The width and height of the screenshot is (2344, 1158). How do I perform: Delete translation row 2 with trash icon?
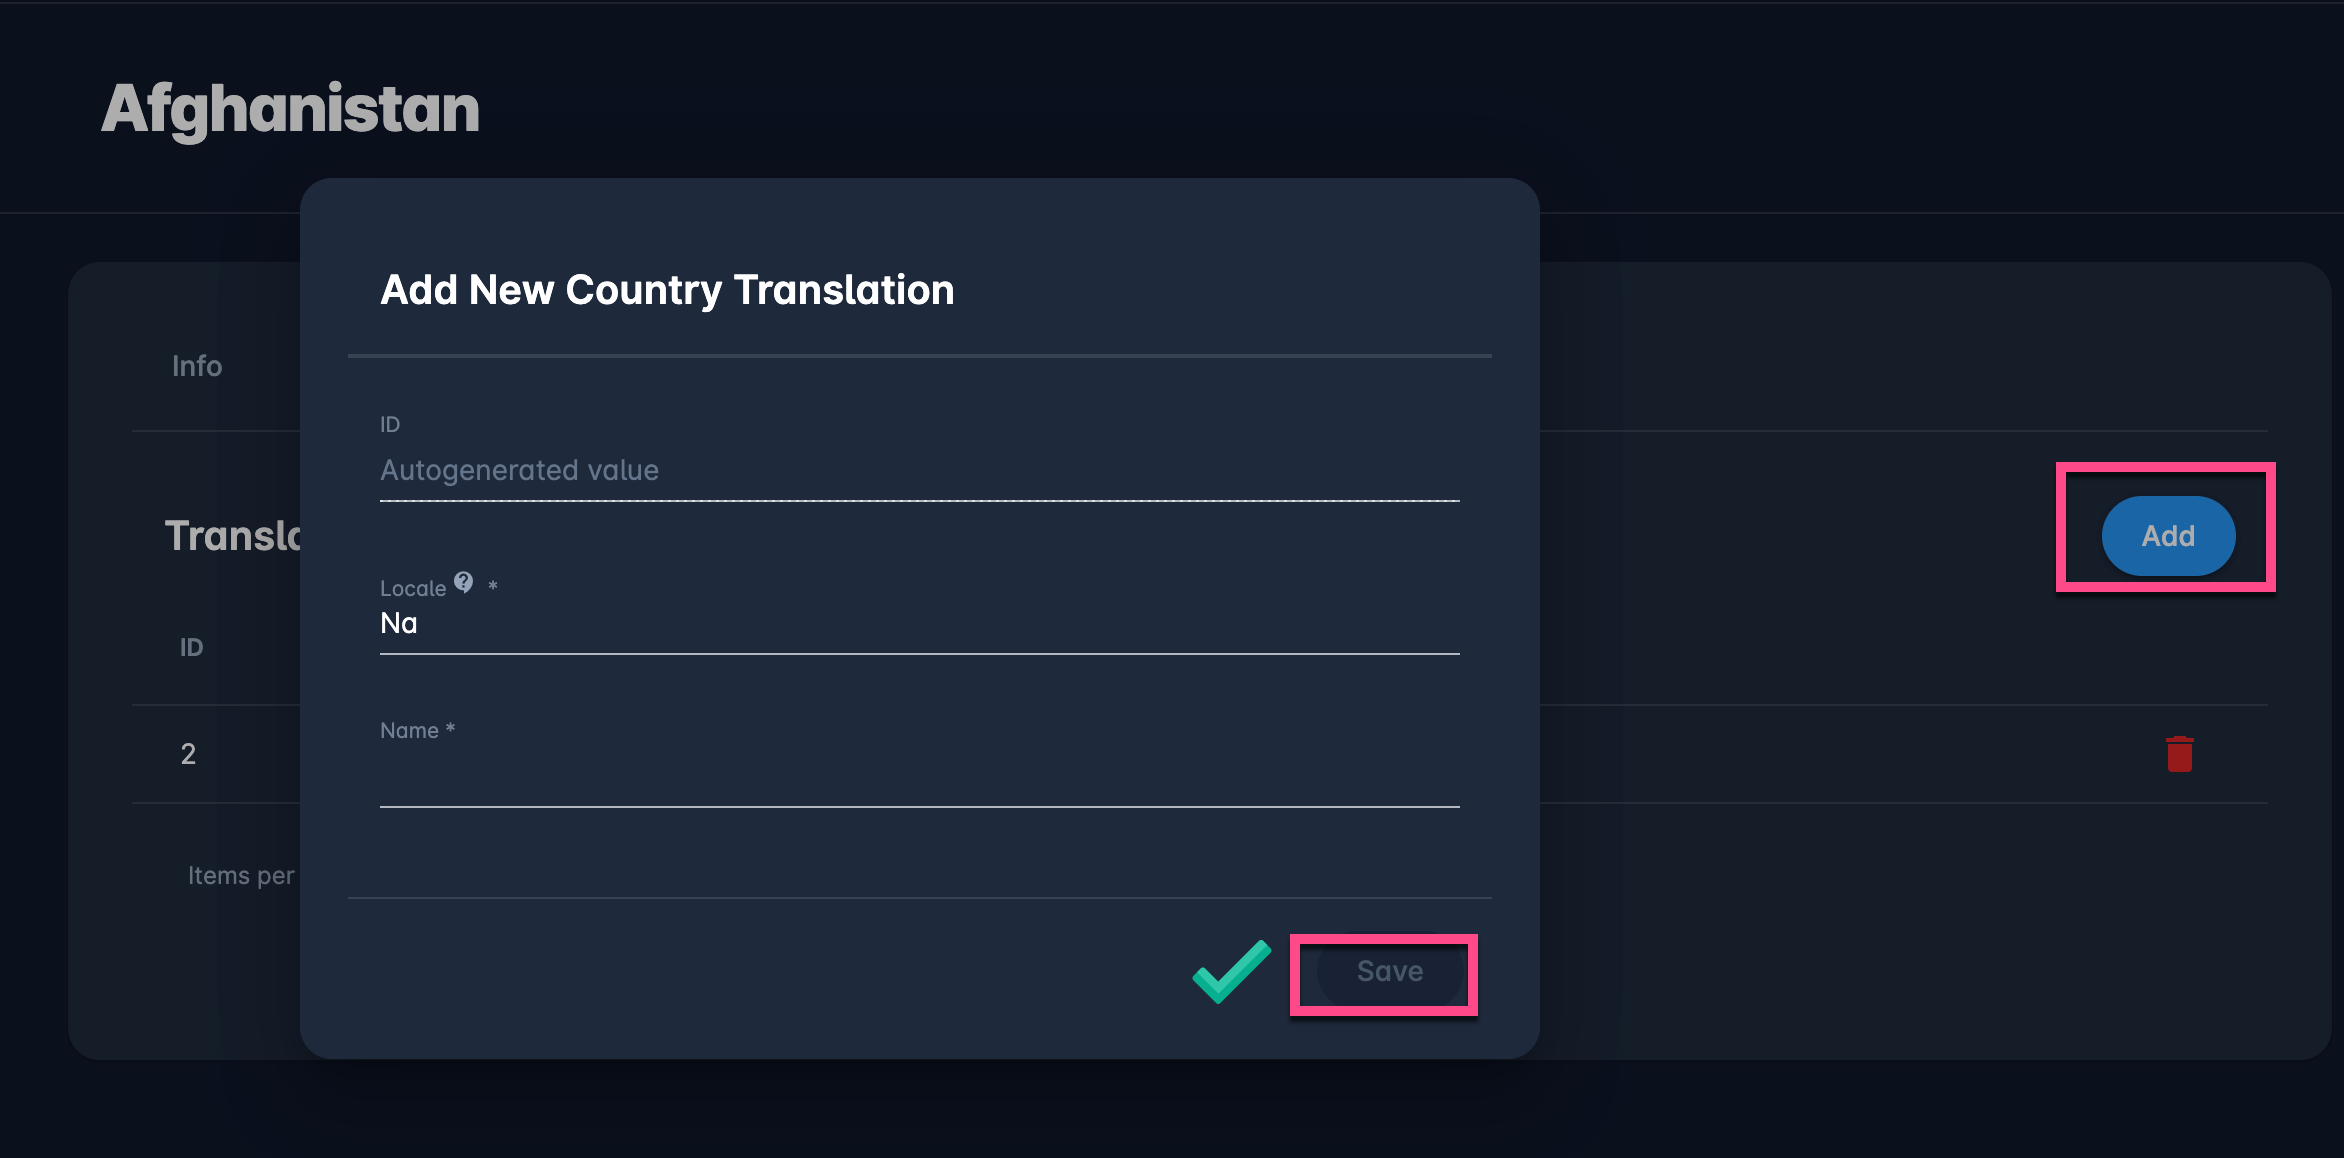point(2179,754)
